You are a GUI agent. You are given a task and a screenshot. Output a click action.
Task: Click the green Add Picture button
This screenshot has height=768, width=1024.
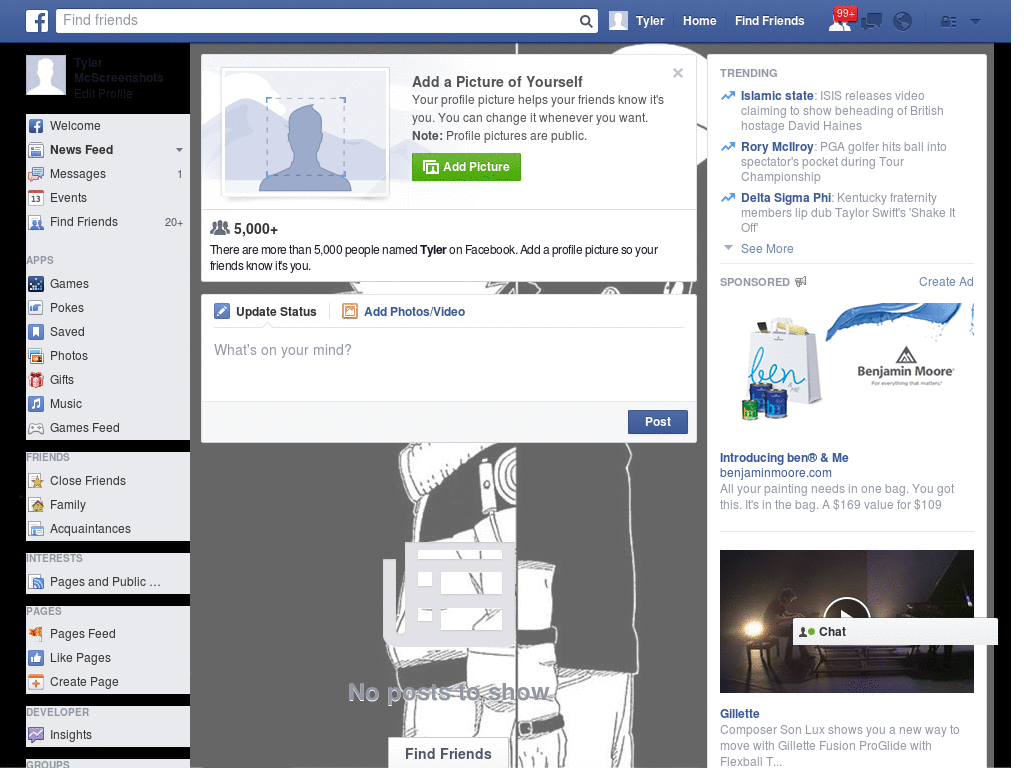click(x=466, y=167)
